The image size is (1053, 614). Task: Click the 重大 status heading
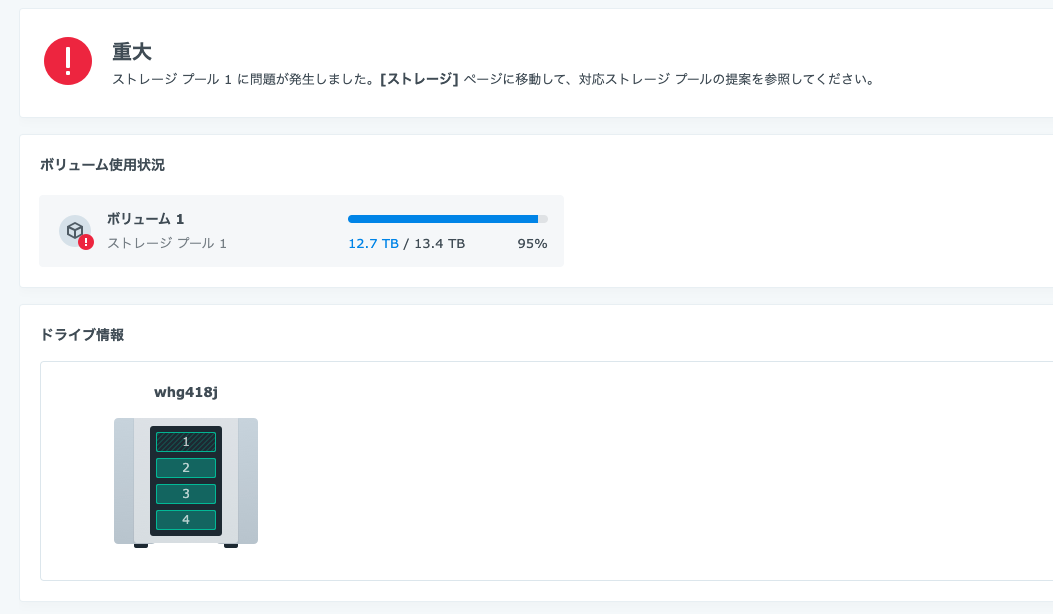point(132,52)
